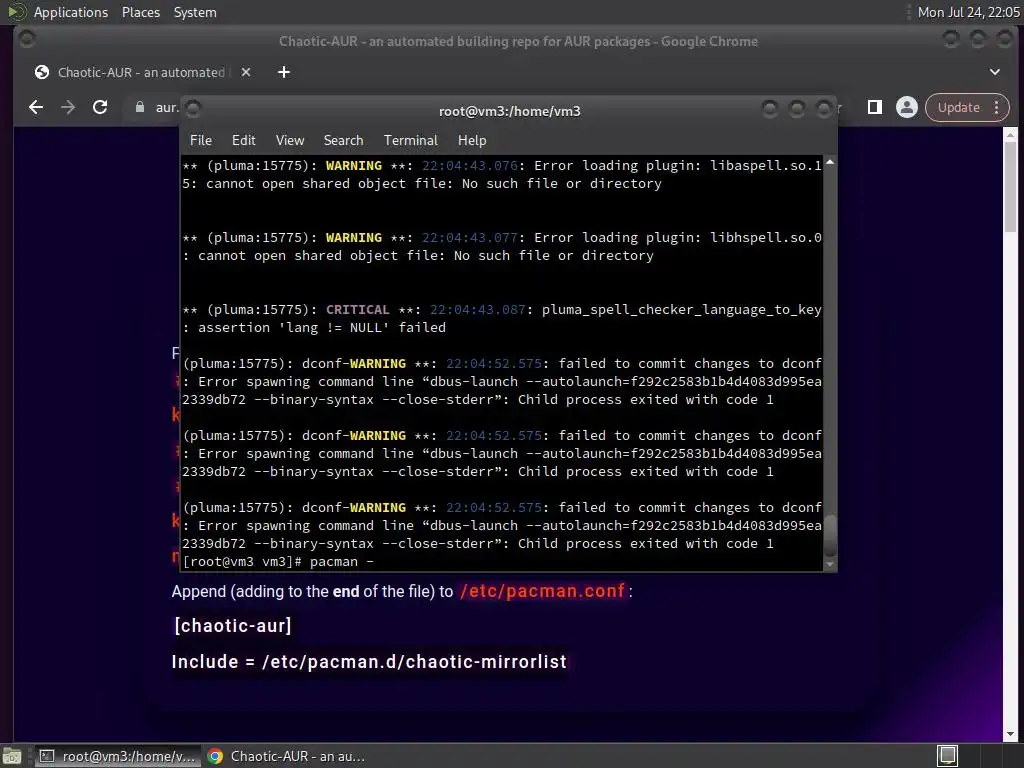1024x768 pixels.
Task: Open terminal Search menu
Action: 344,140
